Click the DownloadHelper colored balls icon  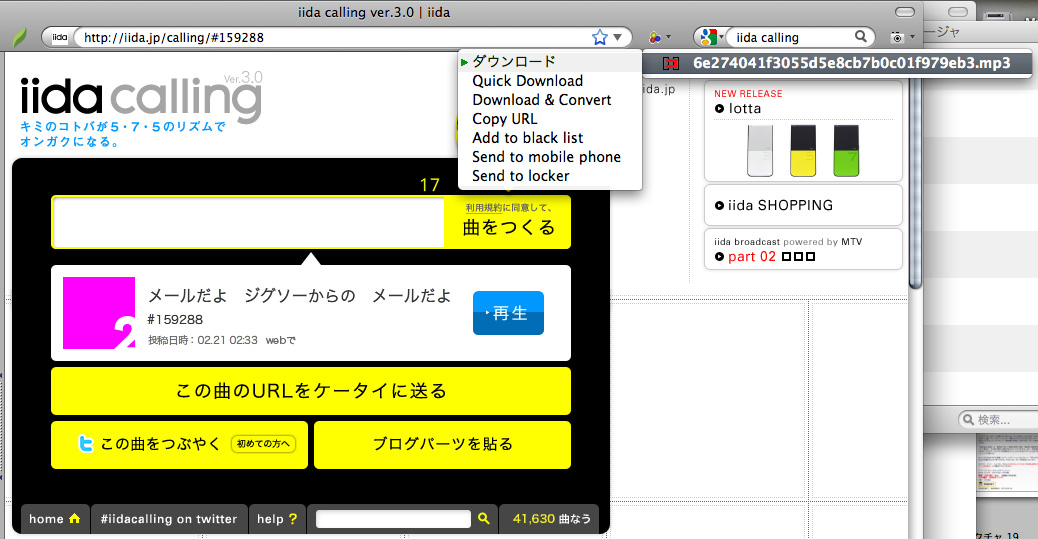(x=655, y=38)
